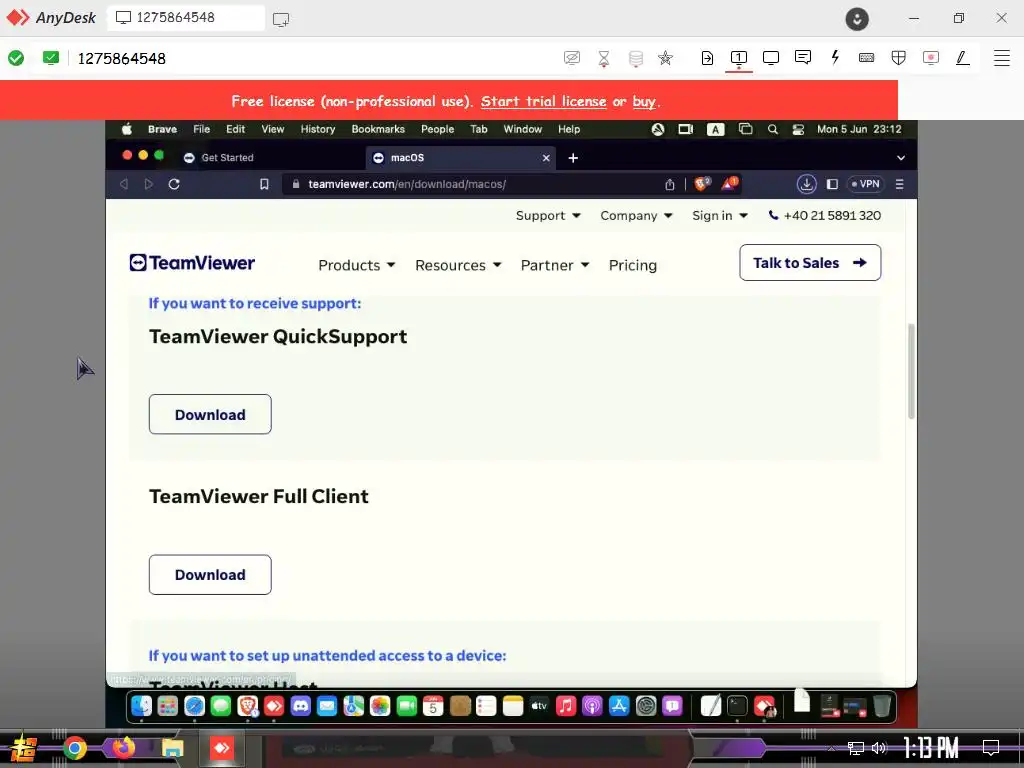Click Start trial license link
The image size is (1024, 768).
(x=543, y=101)
